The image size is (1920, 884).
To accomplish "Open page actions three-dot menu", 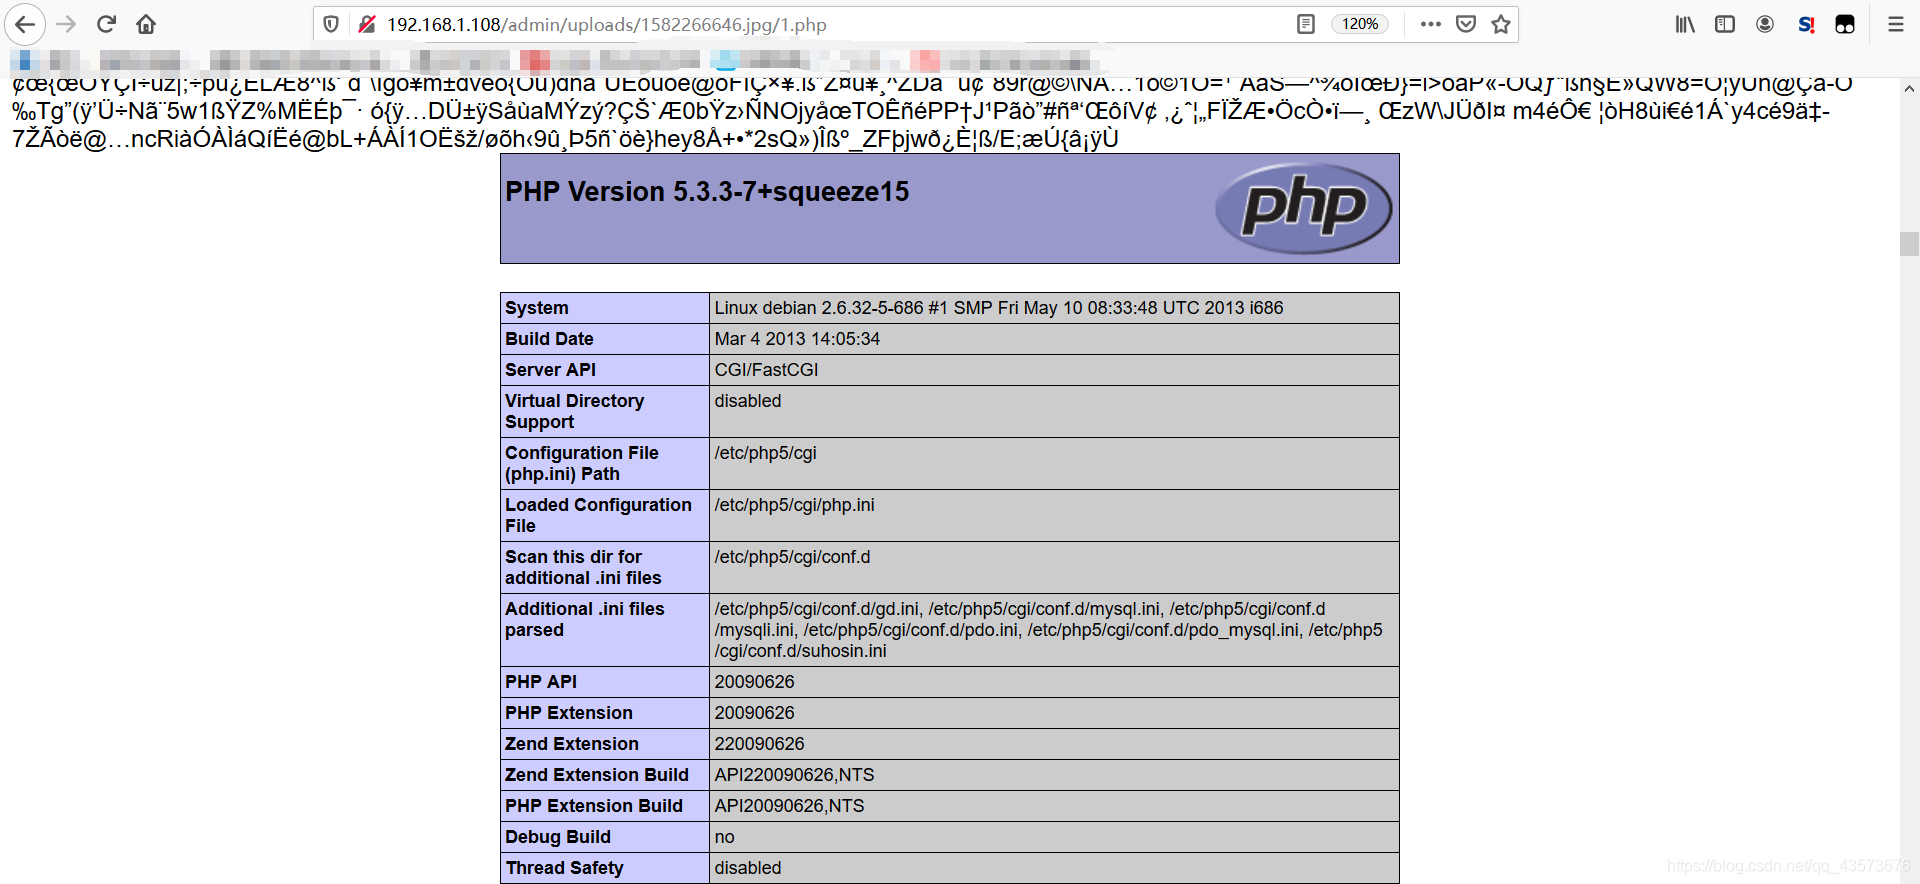I will click(1430, 24).
